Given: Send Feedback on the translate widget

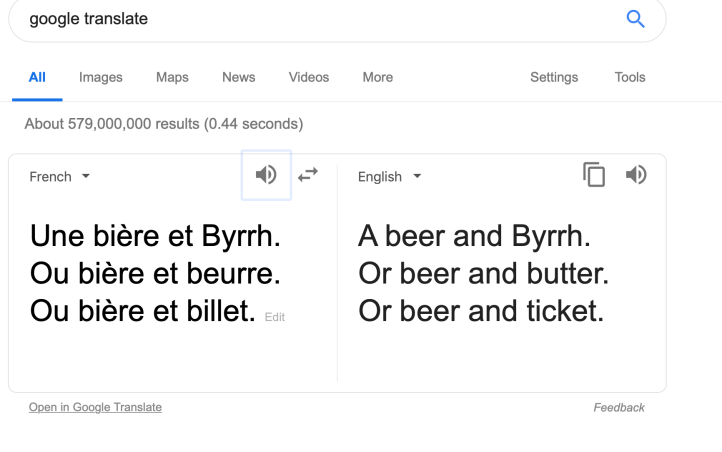Looking at the screenshot, I should [x=618, y=407].
